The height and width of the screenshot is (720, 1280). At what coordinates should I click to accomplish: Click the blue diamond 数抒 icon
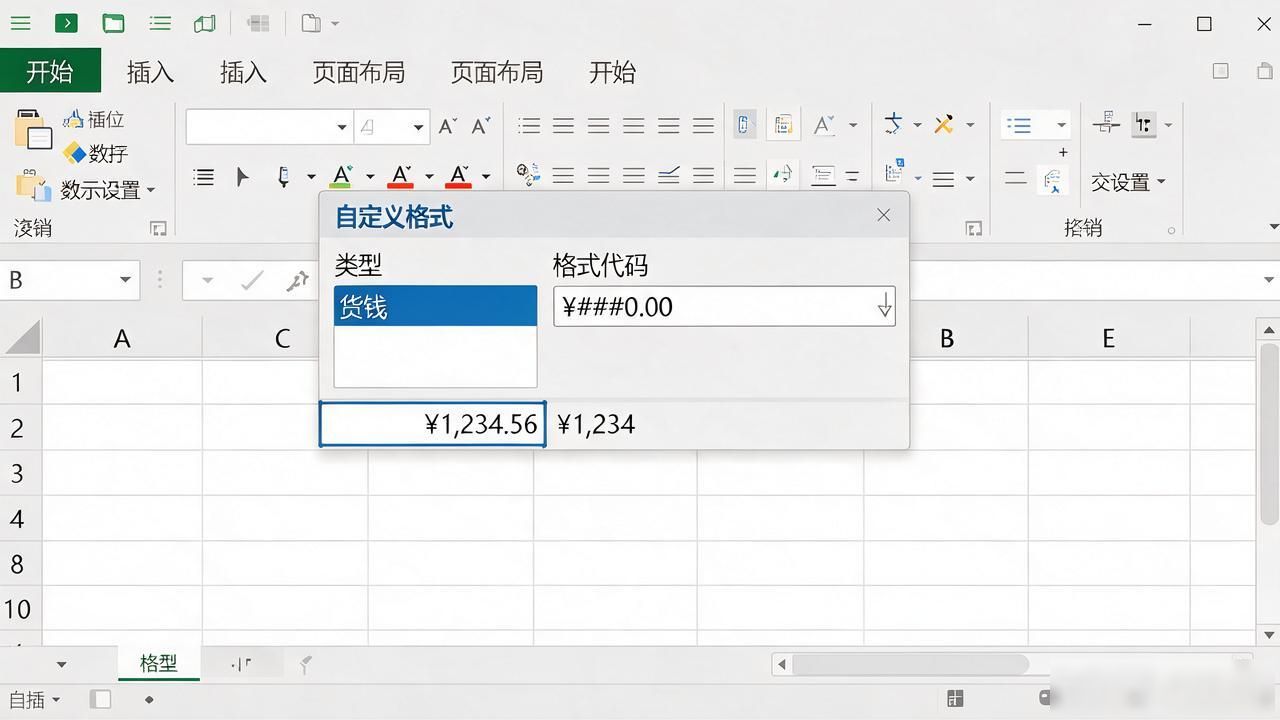tap(74, 153)
